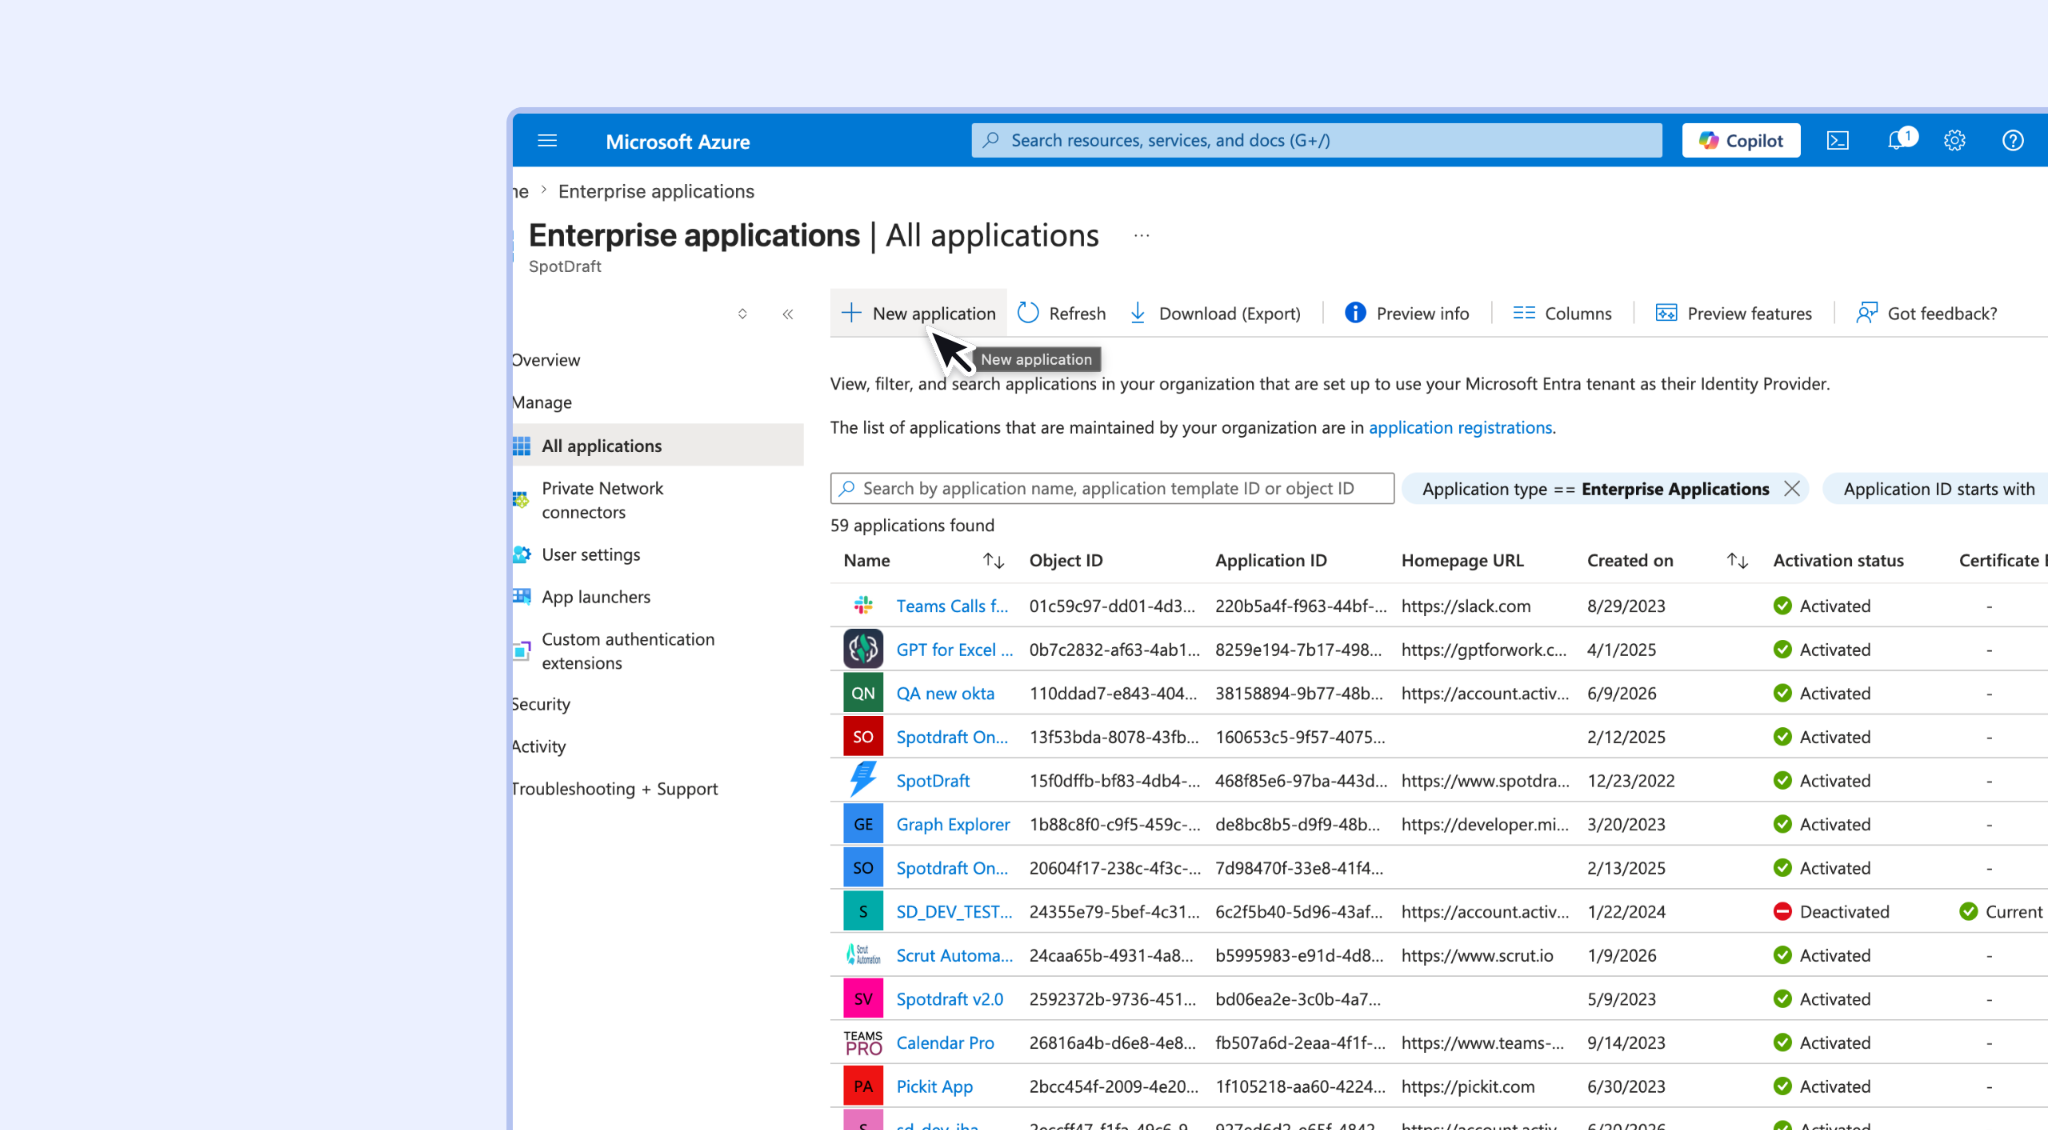
Task: Open the Columns chooser
Action: (1562, 313)
